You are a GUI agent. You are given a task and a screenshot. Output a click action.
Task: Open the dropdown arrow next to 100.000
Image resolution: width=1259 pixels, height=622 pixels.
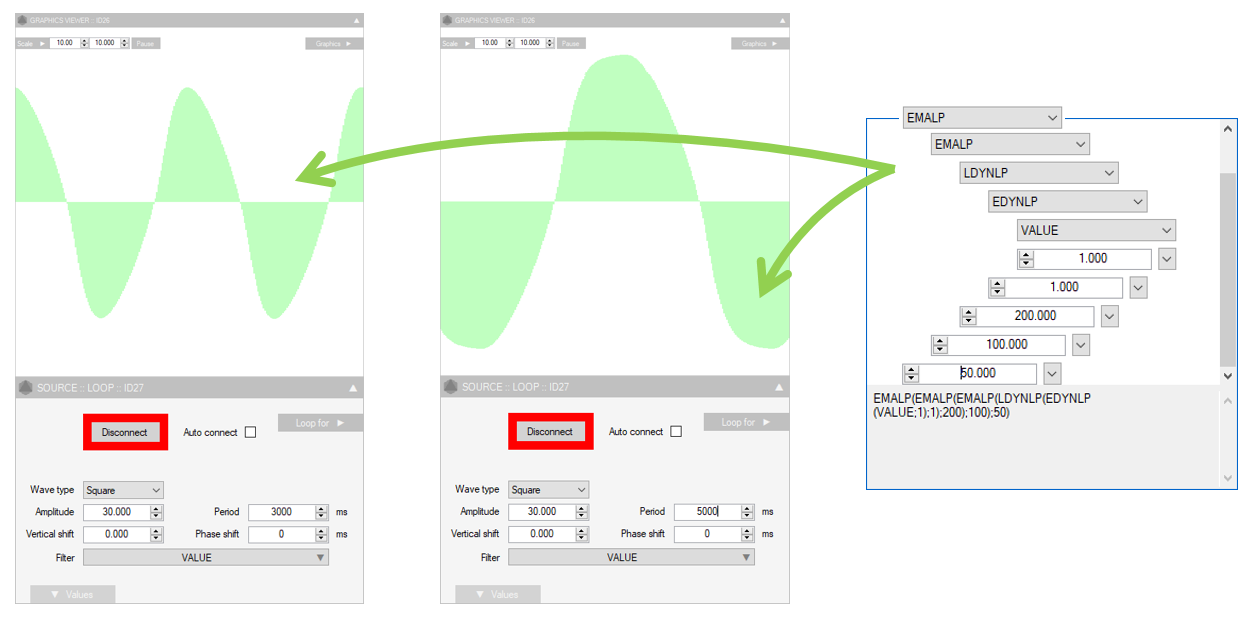coord(1080,344)
